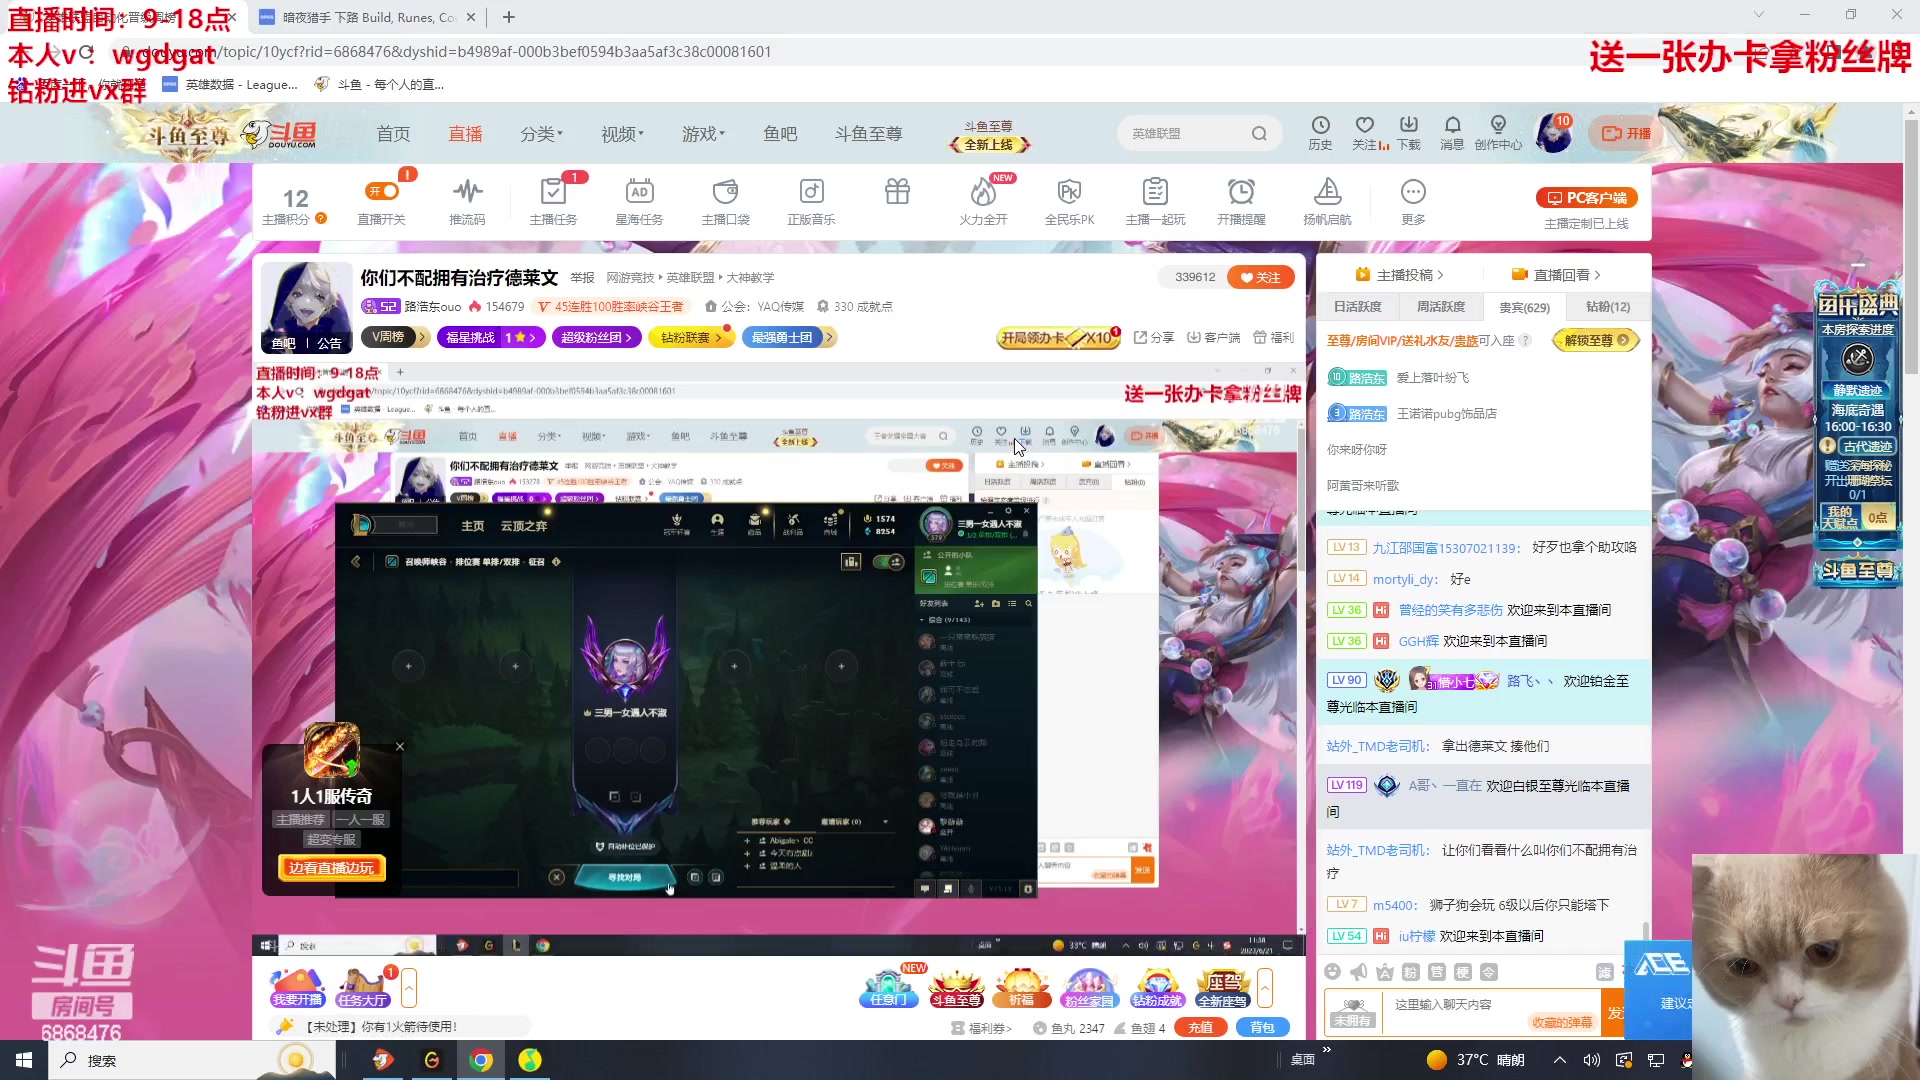Open the 更多 more options menu
This screenshot has width=1920, height=1080.
(x=1413, y=192)
